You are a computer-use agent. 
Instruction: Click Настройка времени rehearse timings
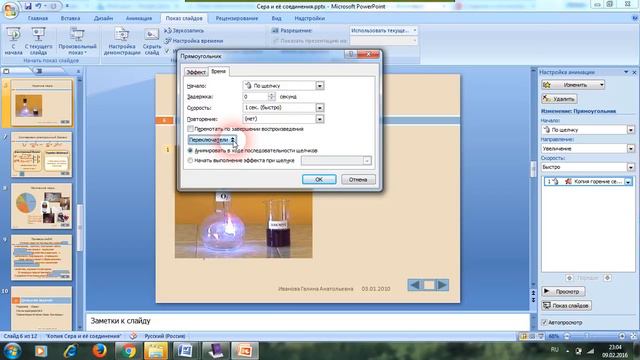click(x=194, y=41)
